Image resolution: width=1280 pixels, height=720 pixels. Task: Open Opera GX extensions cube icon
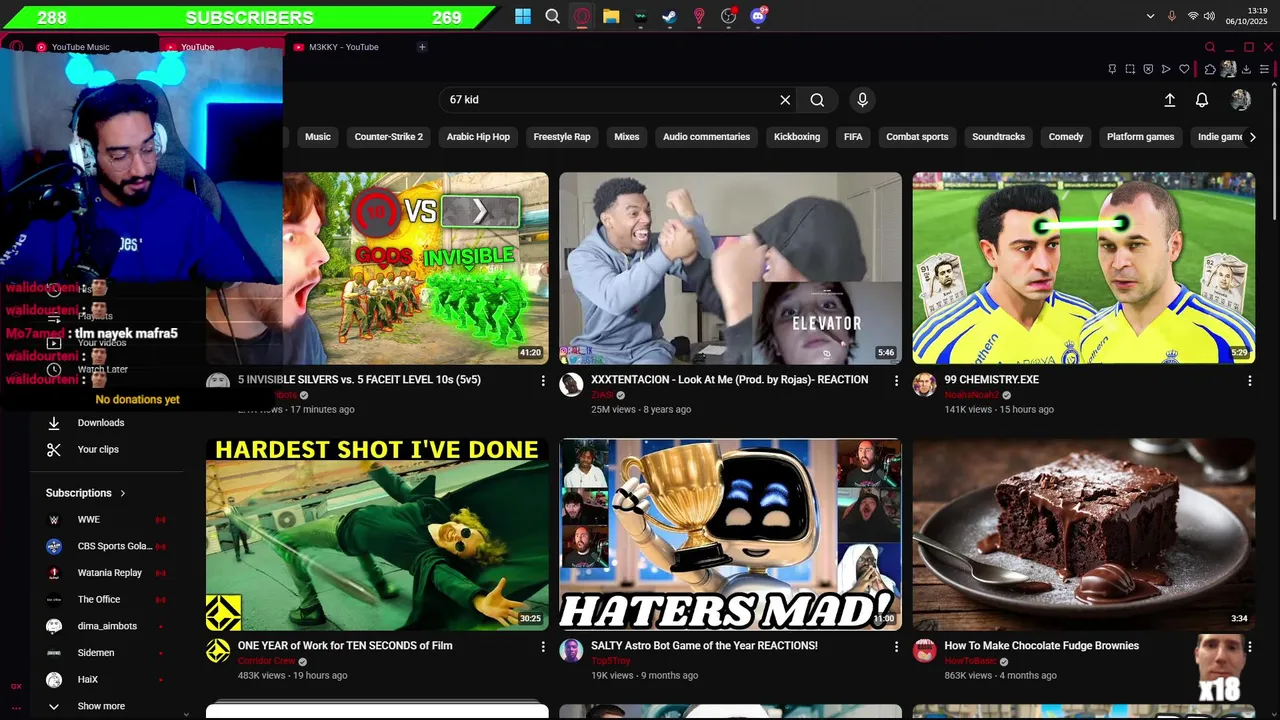click(x=1210, y=69)
